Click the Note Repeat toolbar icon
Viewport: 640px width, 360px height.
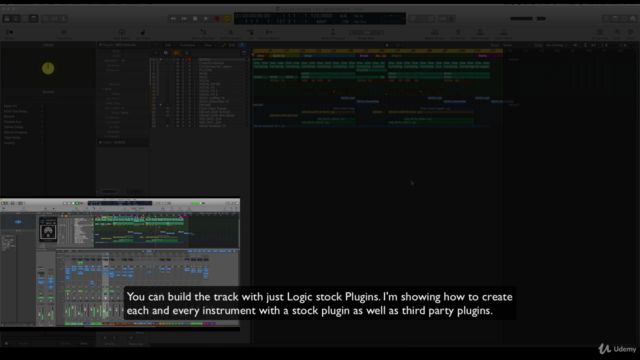(x=122, y=32)
